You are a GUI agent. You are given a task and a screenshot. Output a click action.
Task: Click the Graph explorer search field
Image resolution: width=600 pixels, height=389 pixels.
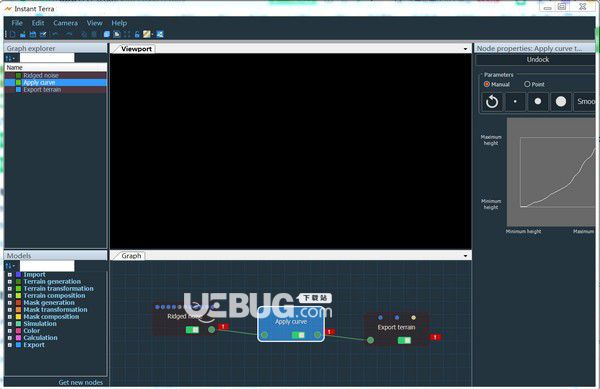[47, 58]
